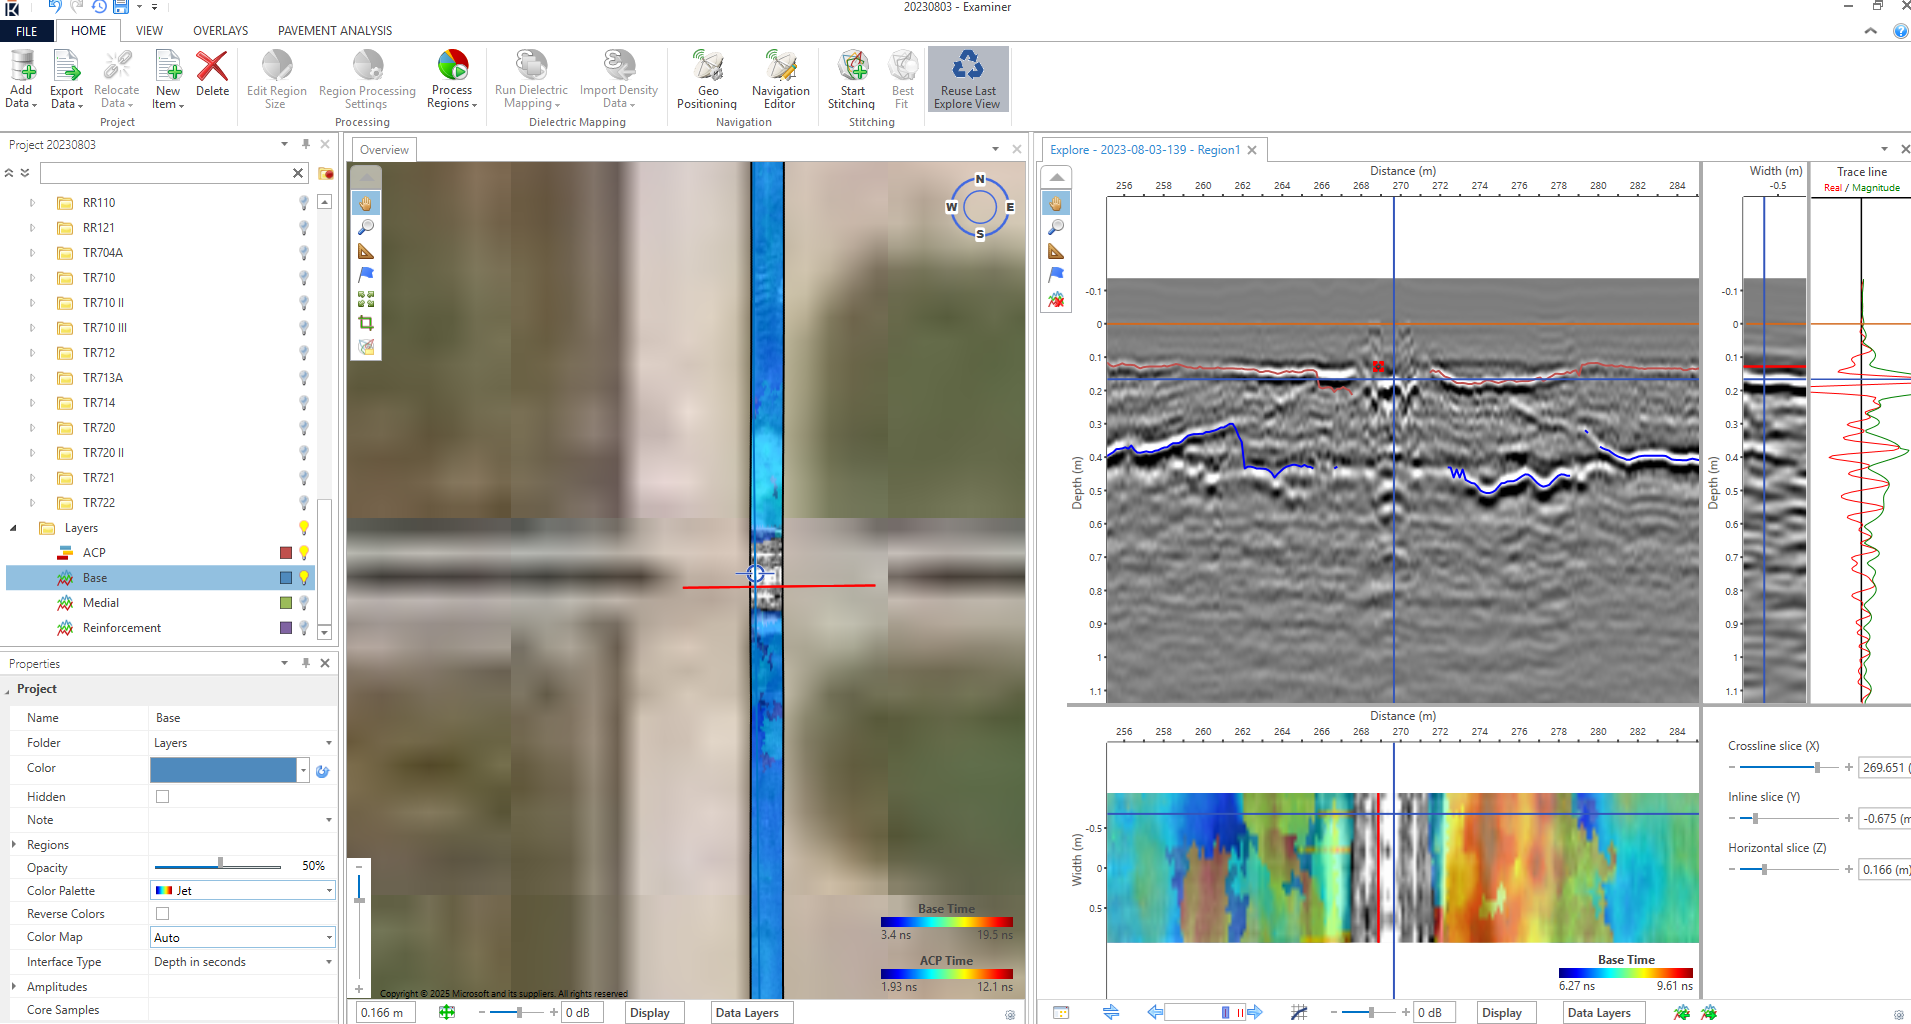Toggle visibility bulb for Layers folder

point(304,528)
